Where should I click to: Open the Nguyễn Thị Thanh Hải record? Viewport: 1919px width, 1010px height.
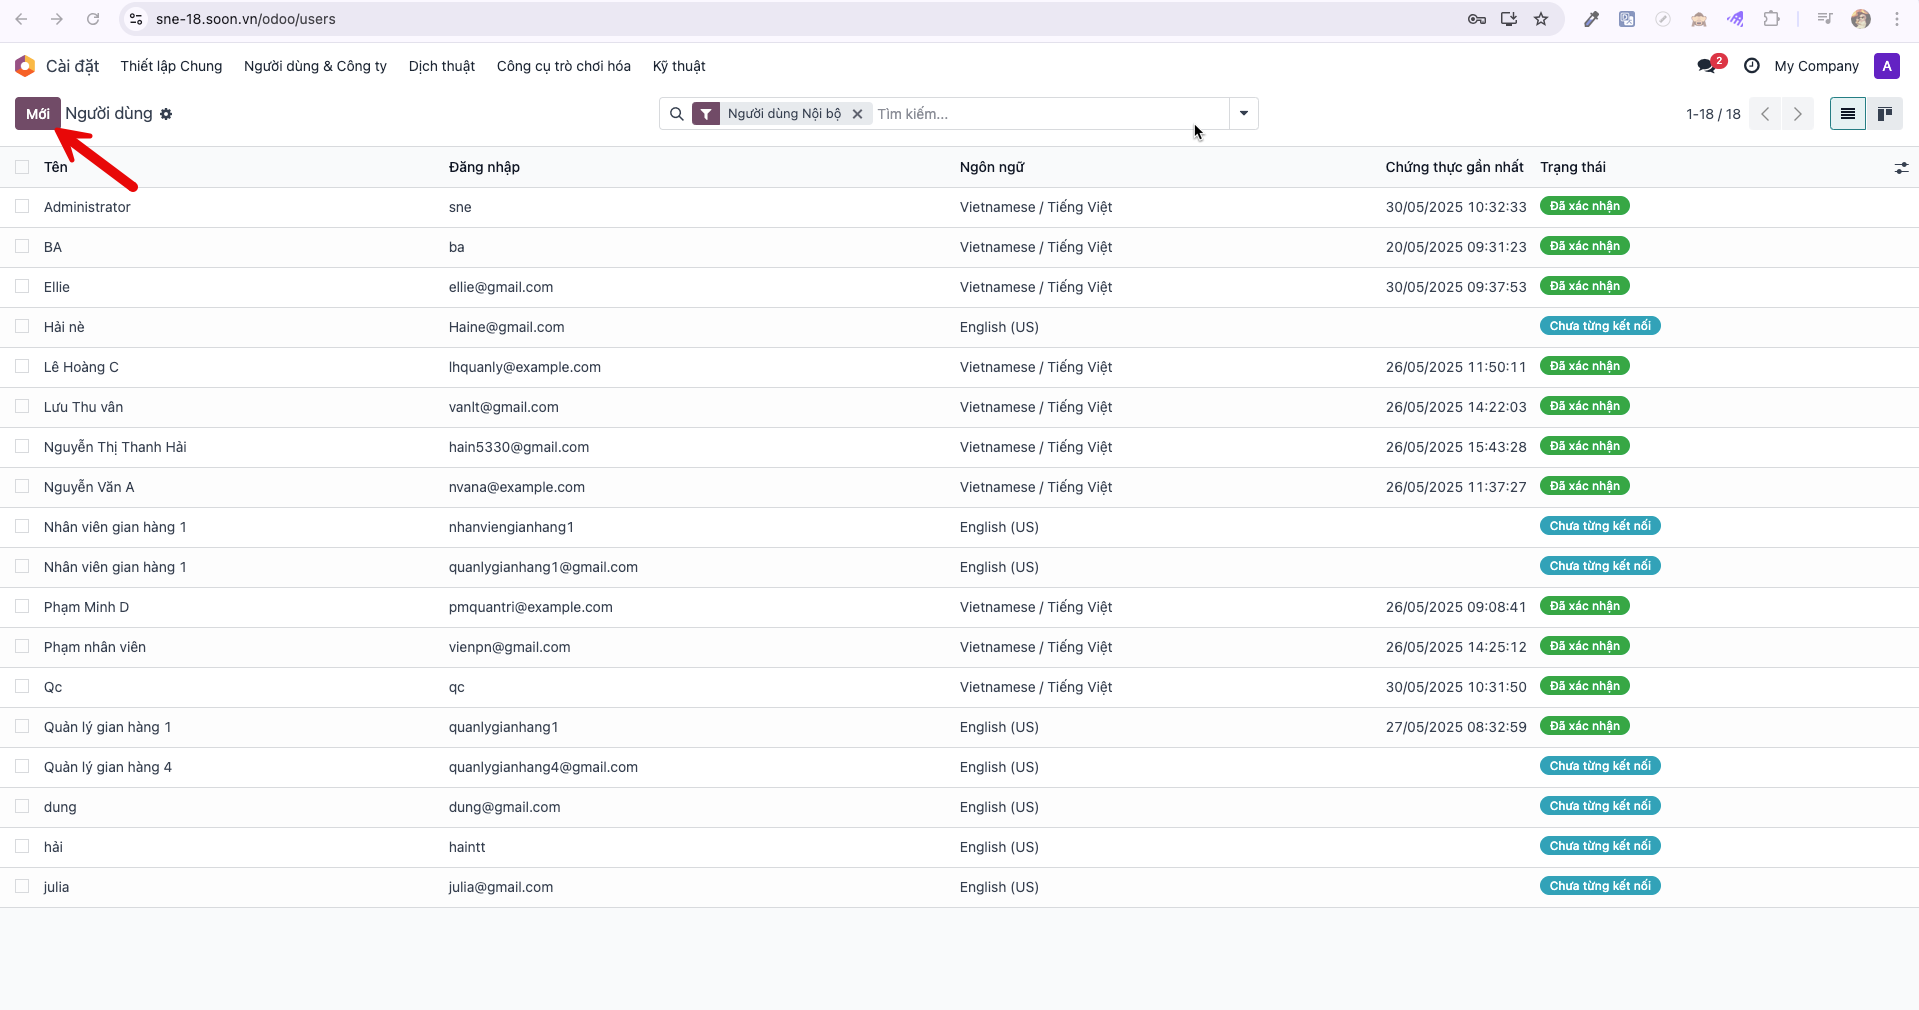coord(115,447)
